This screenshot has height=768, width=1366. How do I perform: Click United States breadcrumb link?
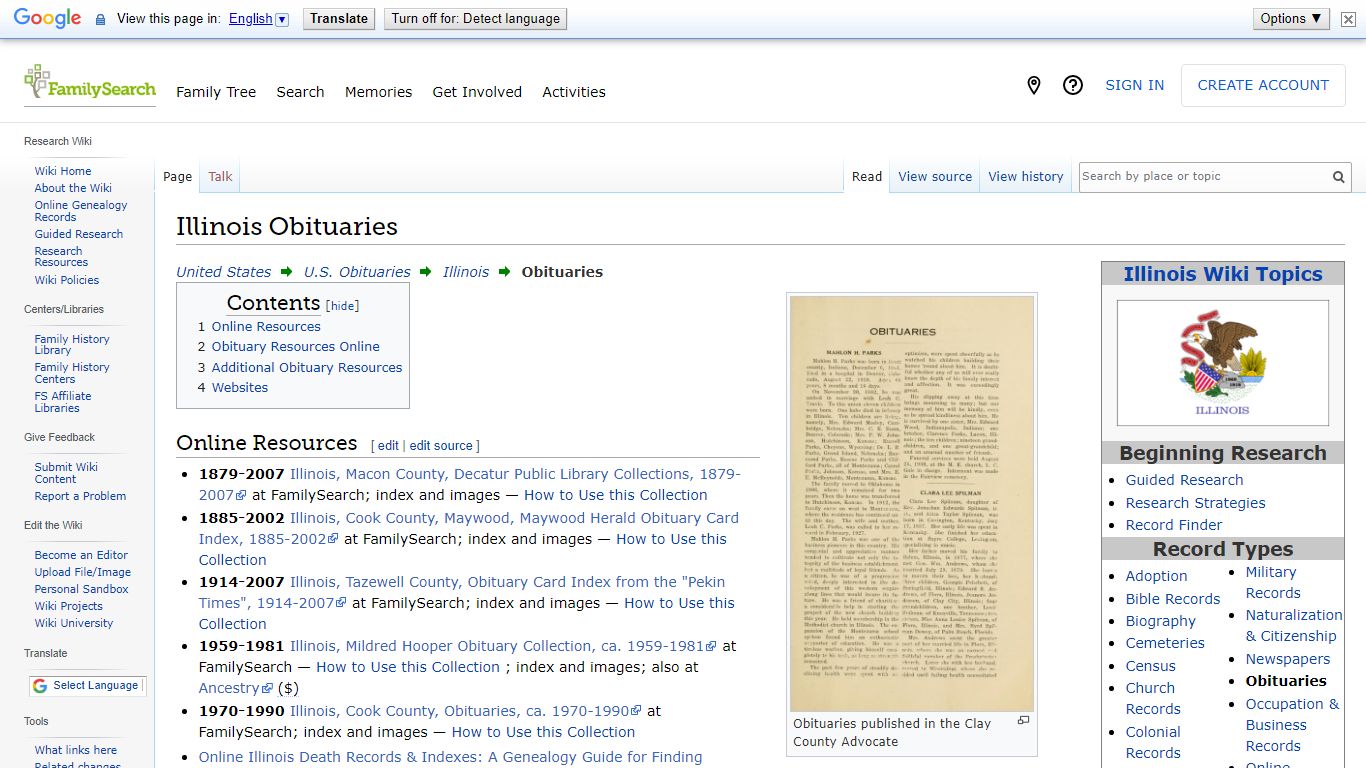pos(223,272)
